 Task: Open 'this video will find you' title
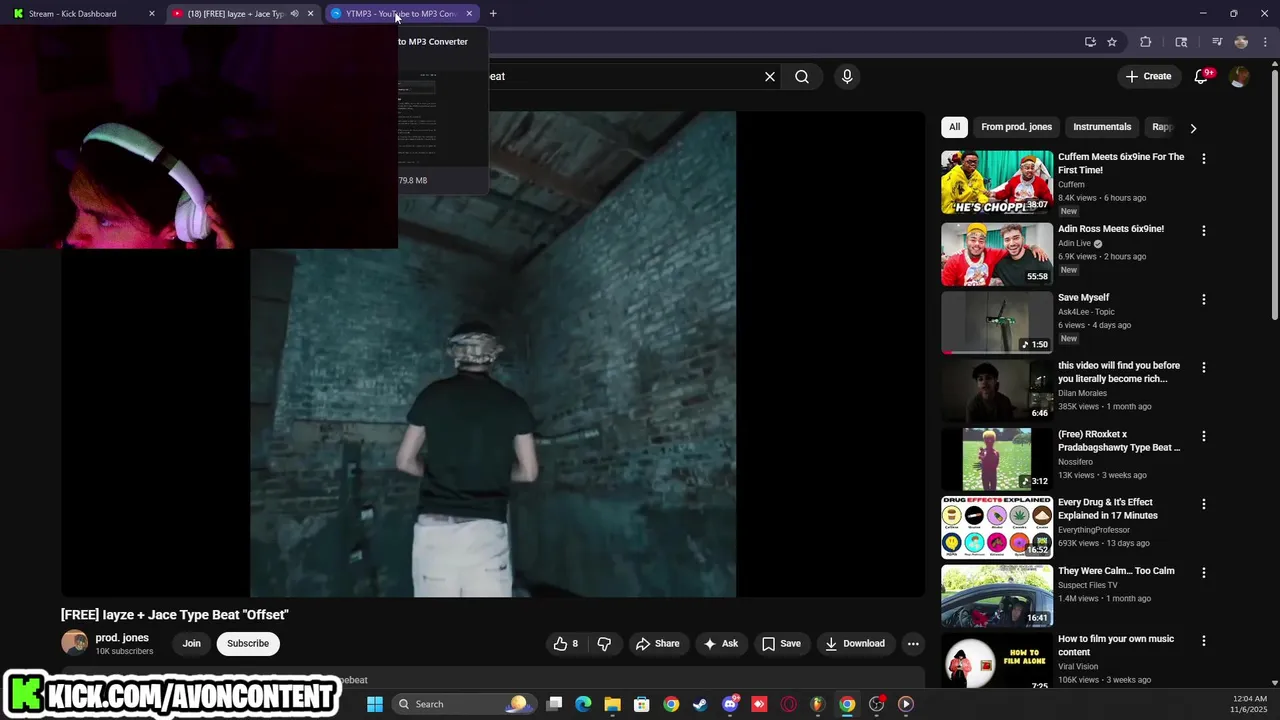tap(1119, 372)
